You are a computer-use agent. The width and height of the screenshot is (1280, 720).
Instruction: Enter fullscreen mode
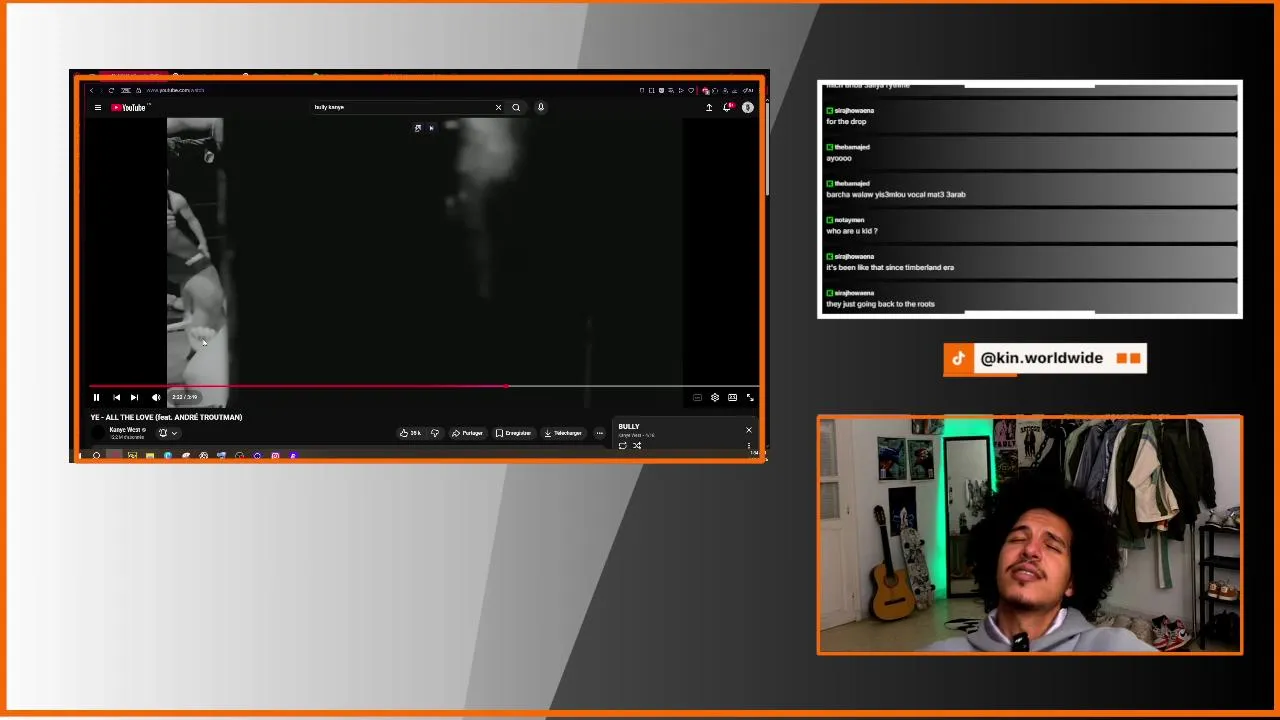click(750, 397)
